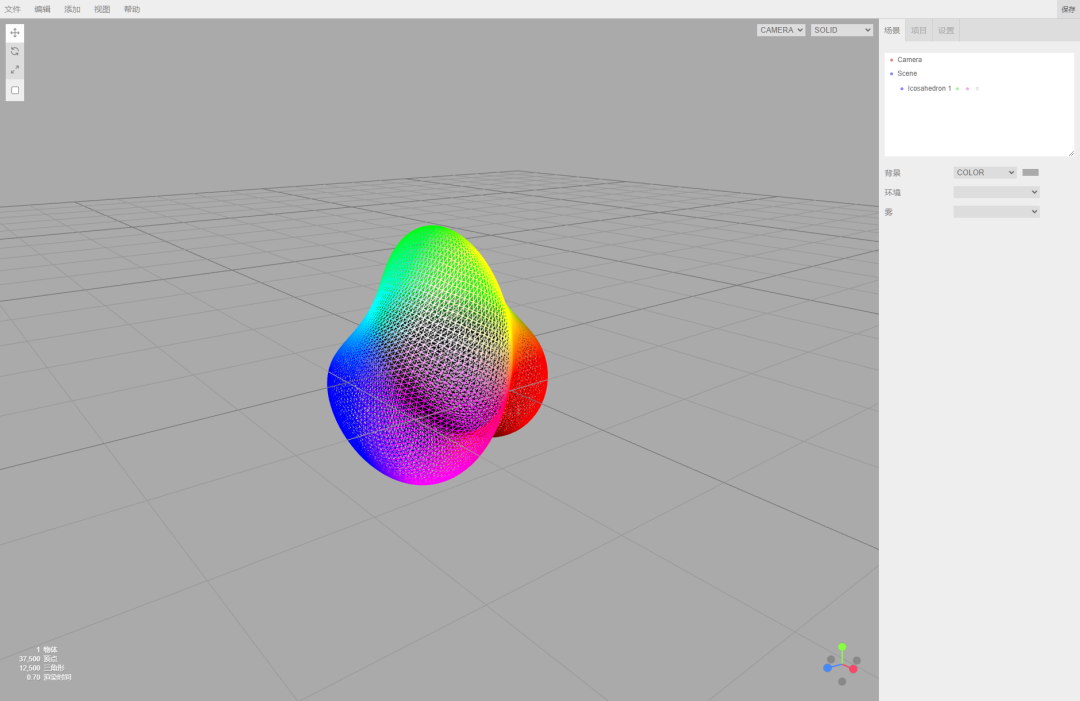Click the 37,500 vertices stat

pyautogui.click(x=30, y=659)
